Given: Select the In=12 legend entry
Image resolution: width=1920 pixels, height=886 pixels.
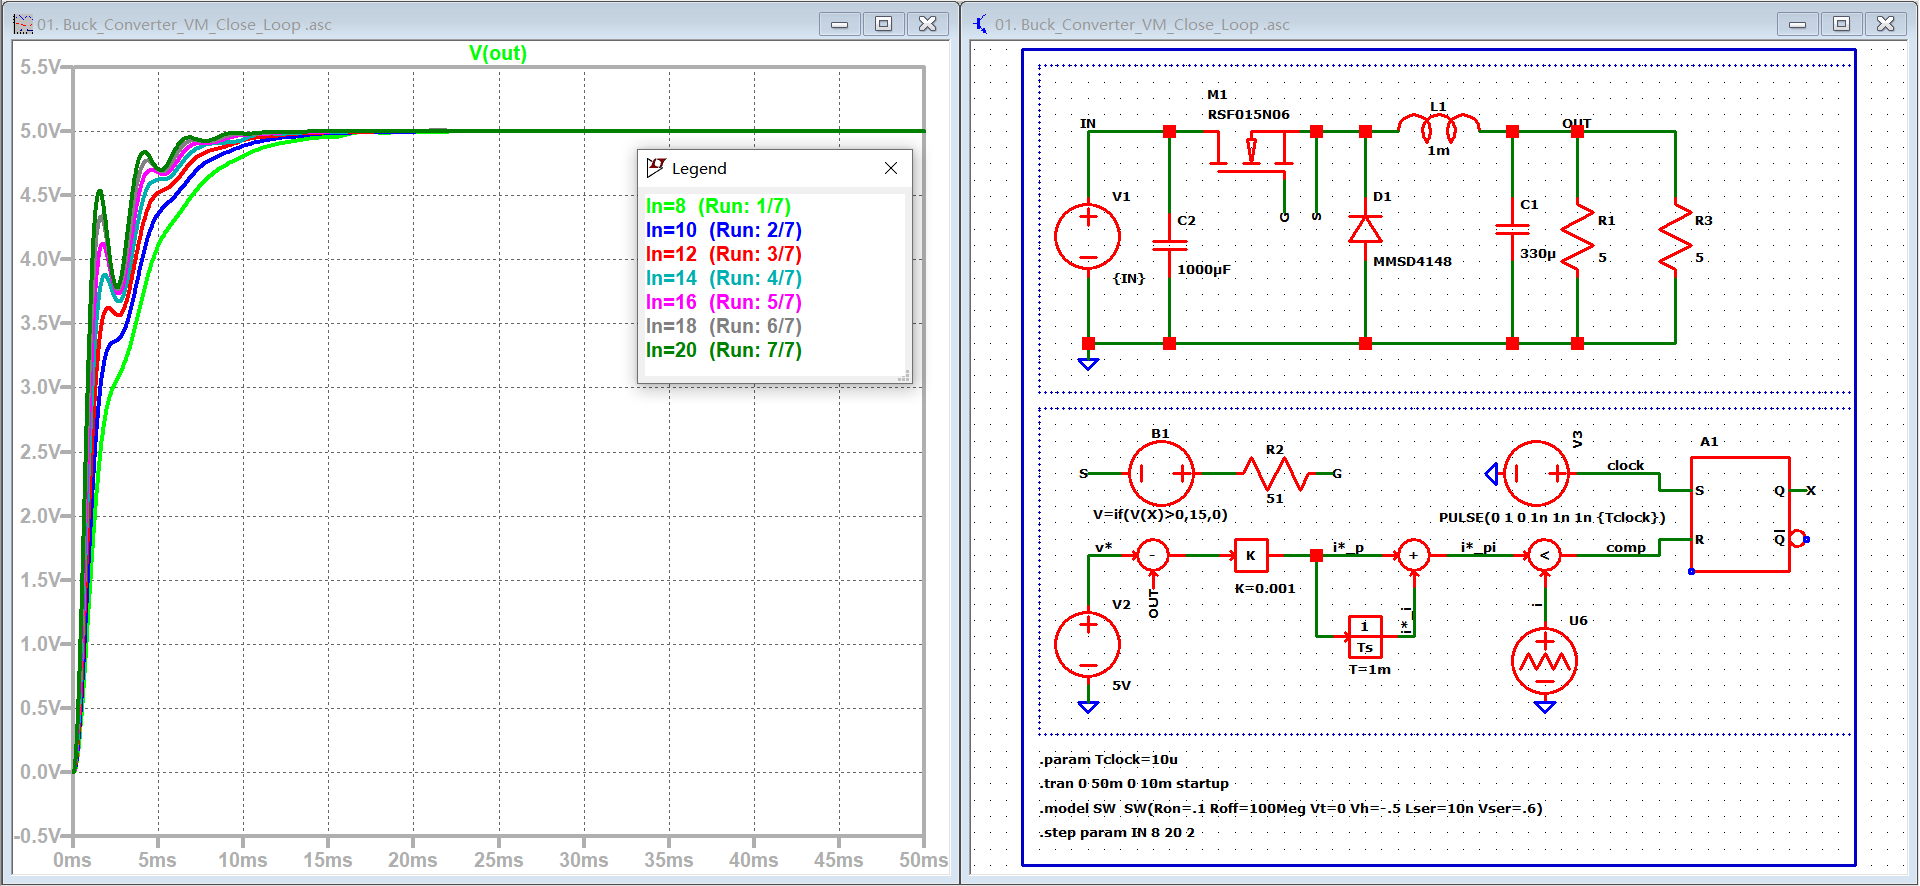Looking at the screenshot, I should (x=723, y=254).
